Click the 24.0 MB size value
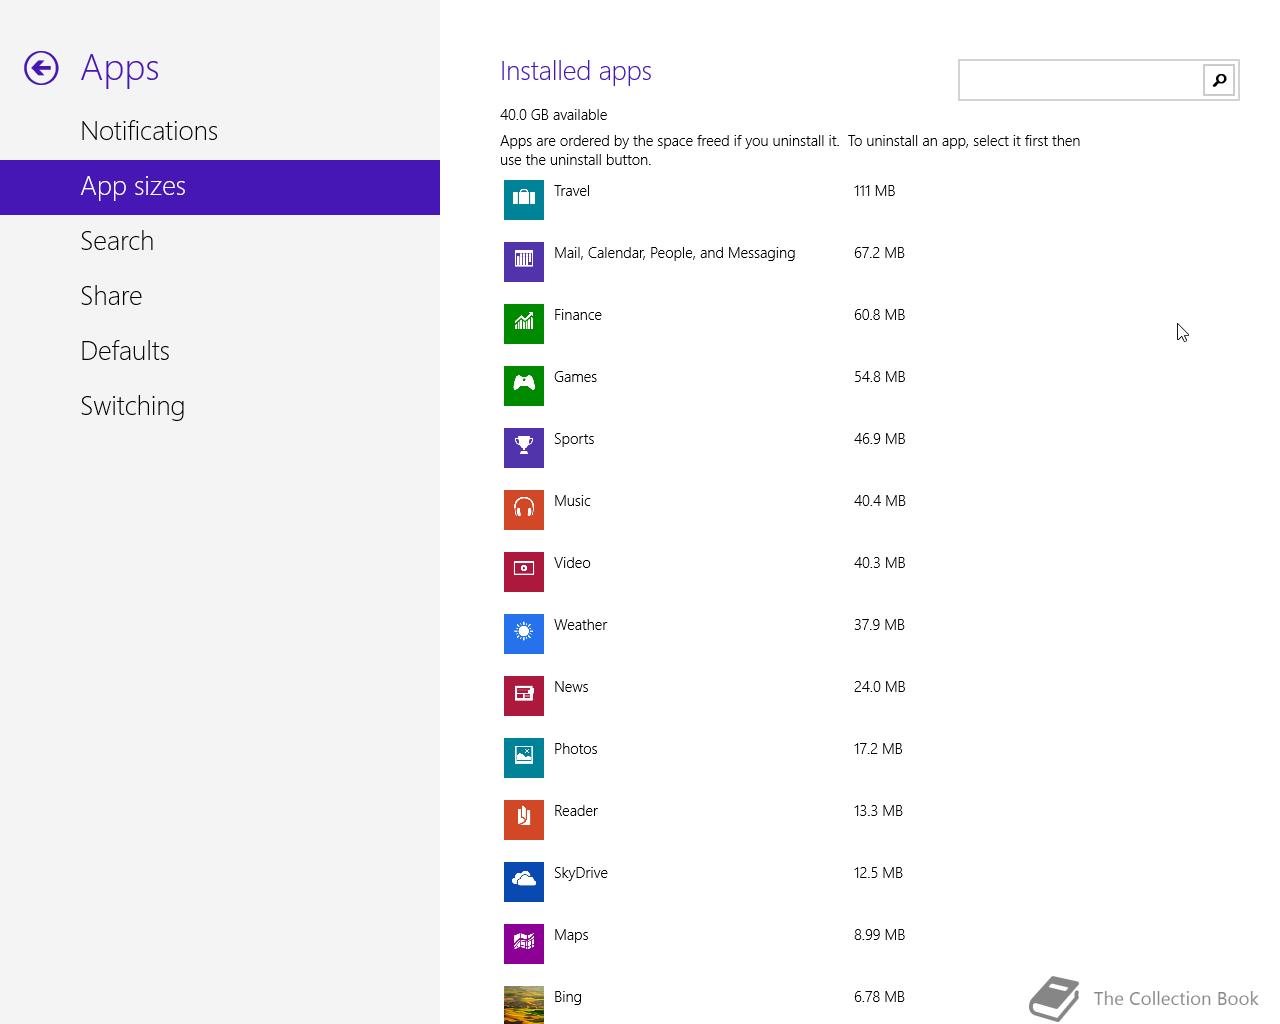 coord(880,687)
